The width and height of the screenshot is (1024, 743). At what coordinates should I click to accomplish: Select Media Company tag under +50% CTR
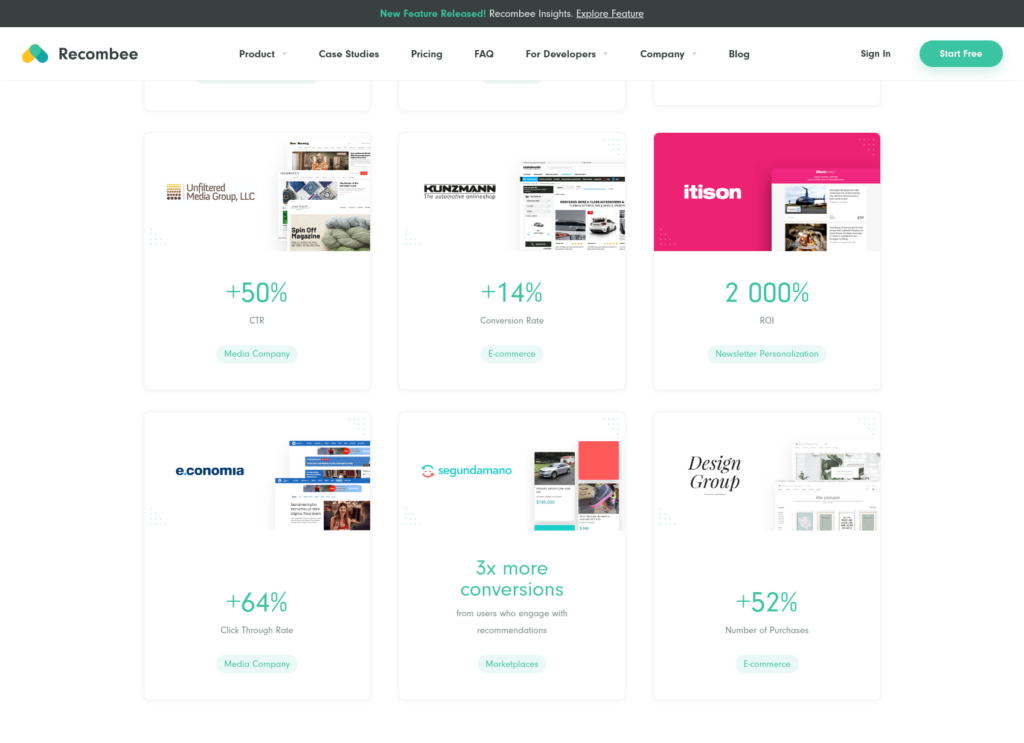click(257, 354)
